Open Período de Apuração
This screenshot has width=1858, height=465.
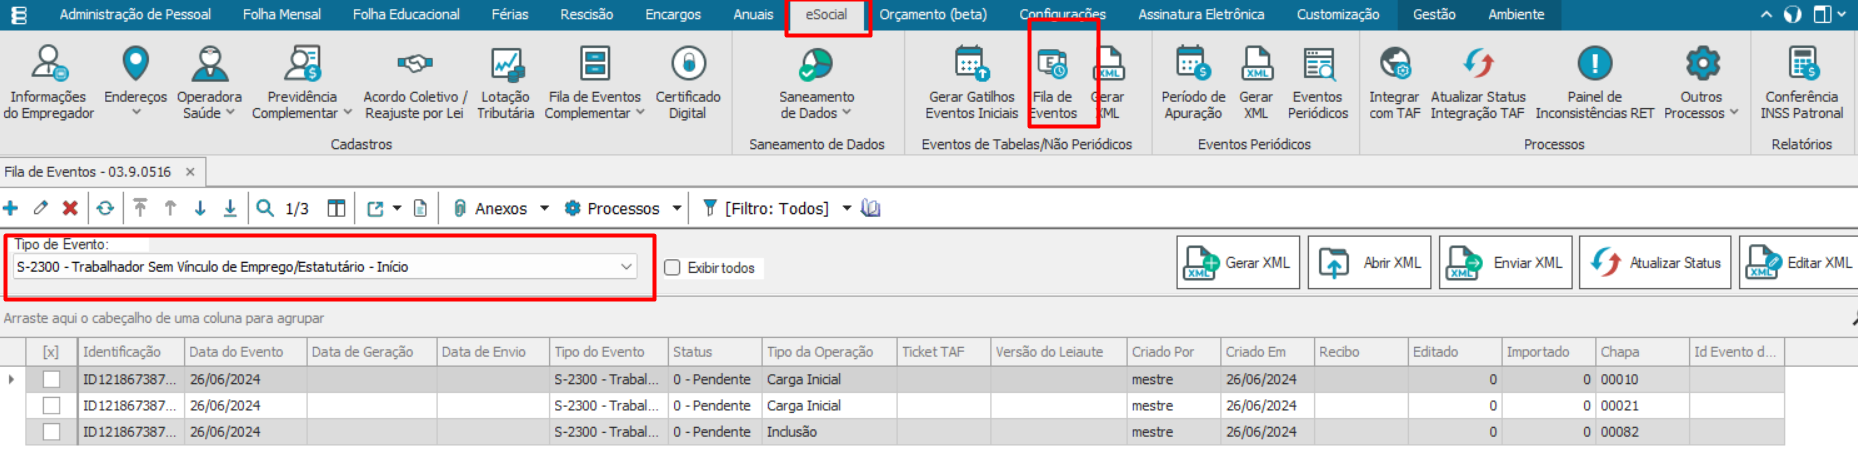(x=1193, y=82)
